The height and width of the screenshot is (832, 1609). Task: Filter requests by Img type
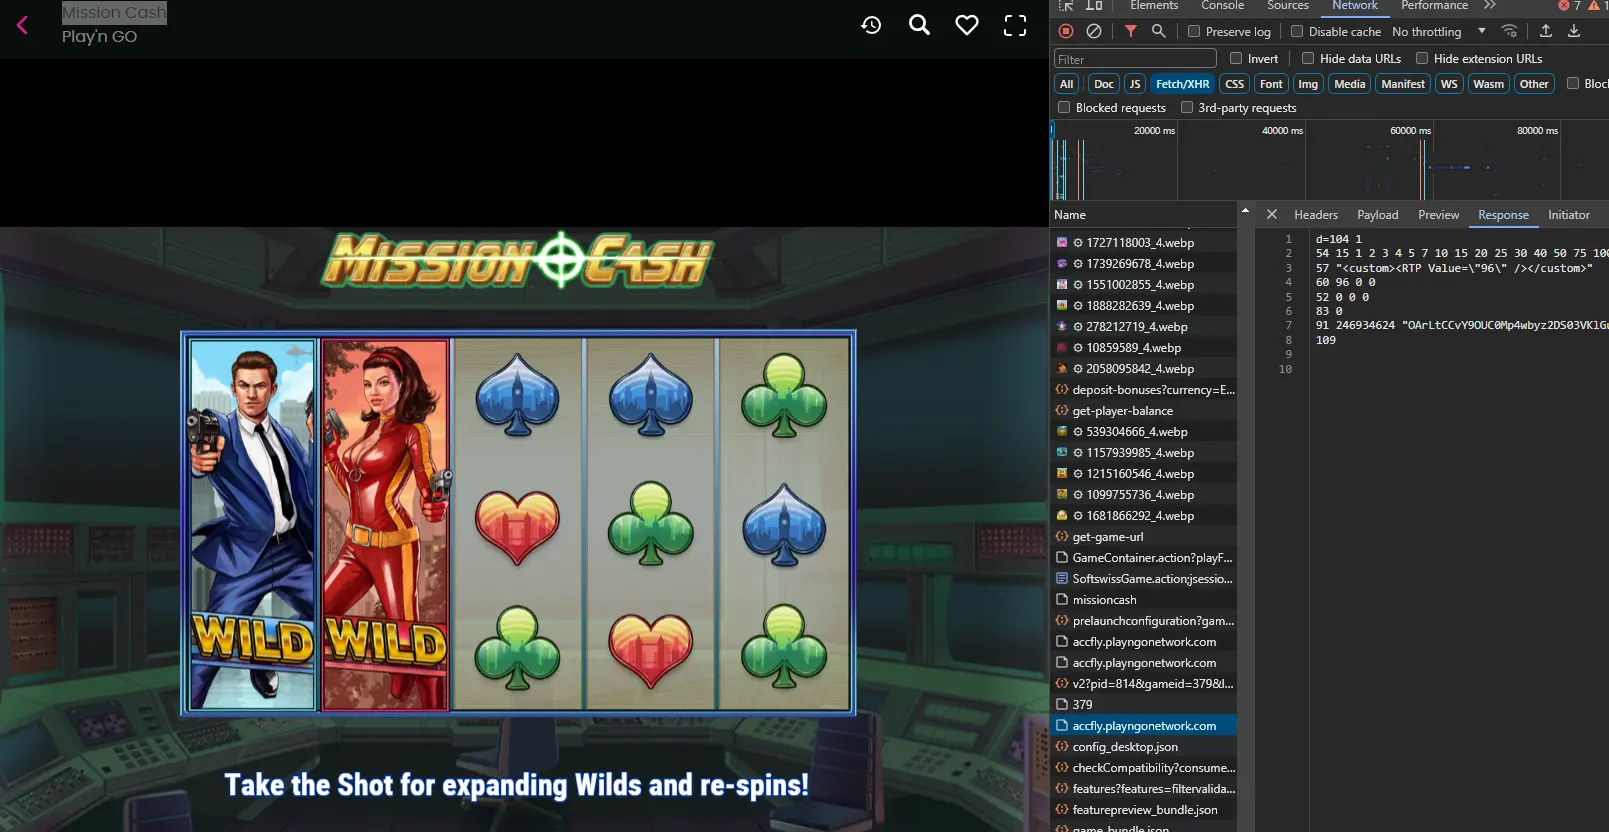1308,84
